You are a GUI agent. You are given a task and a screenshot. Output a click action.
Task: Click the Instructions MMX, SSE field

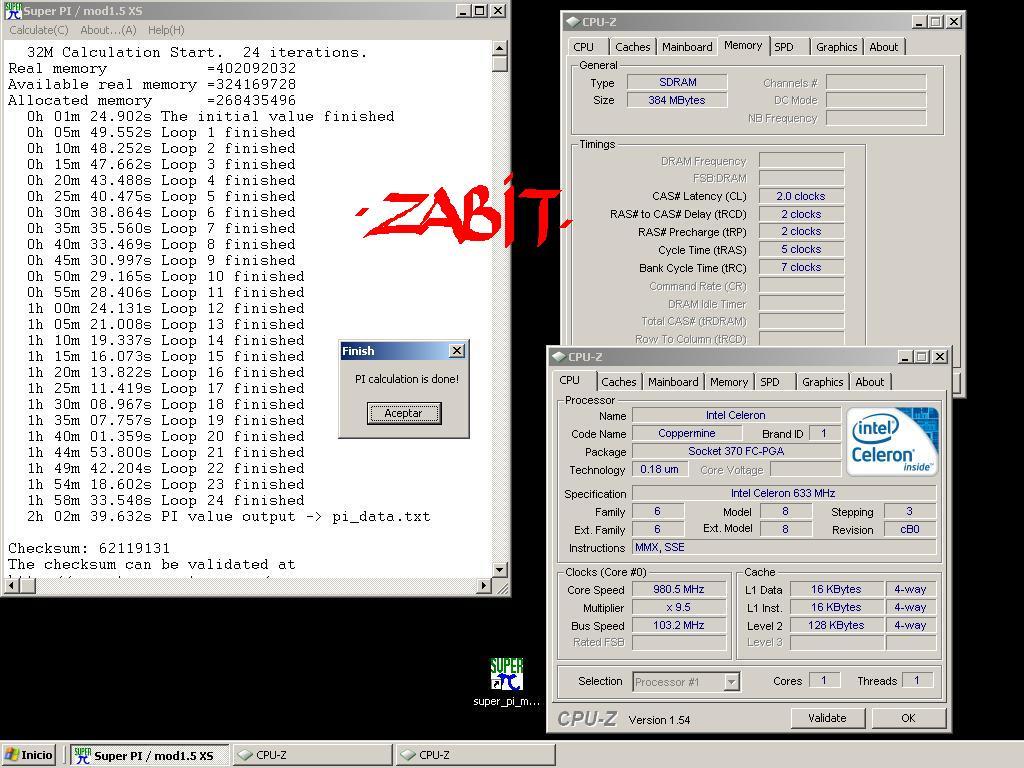pos(784,547)
